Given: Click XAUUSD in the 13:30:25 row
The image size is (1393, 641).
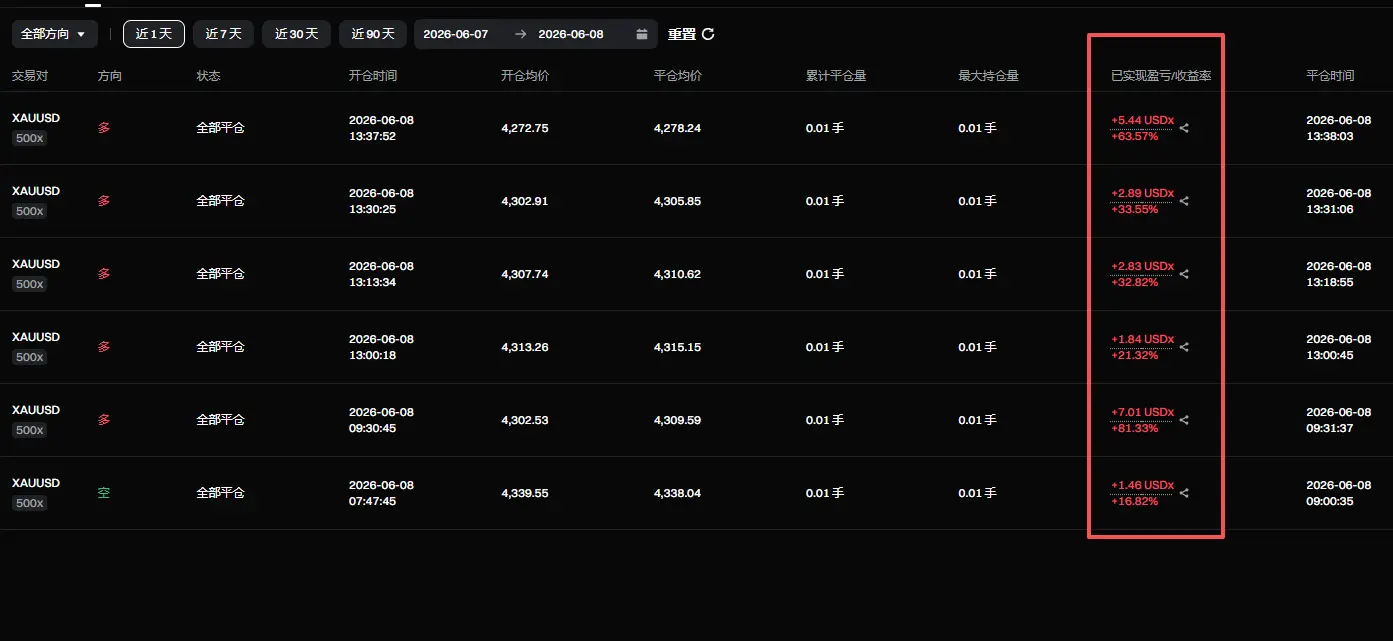Looking at the screenshot, I should pyautogui.click(x=36, y=191).
